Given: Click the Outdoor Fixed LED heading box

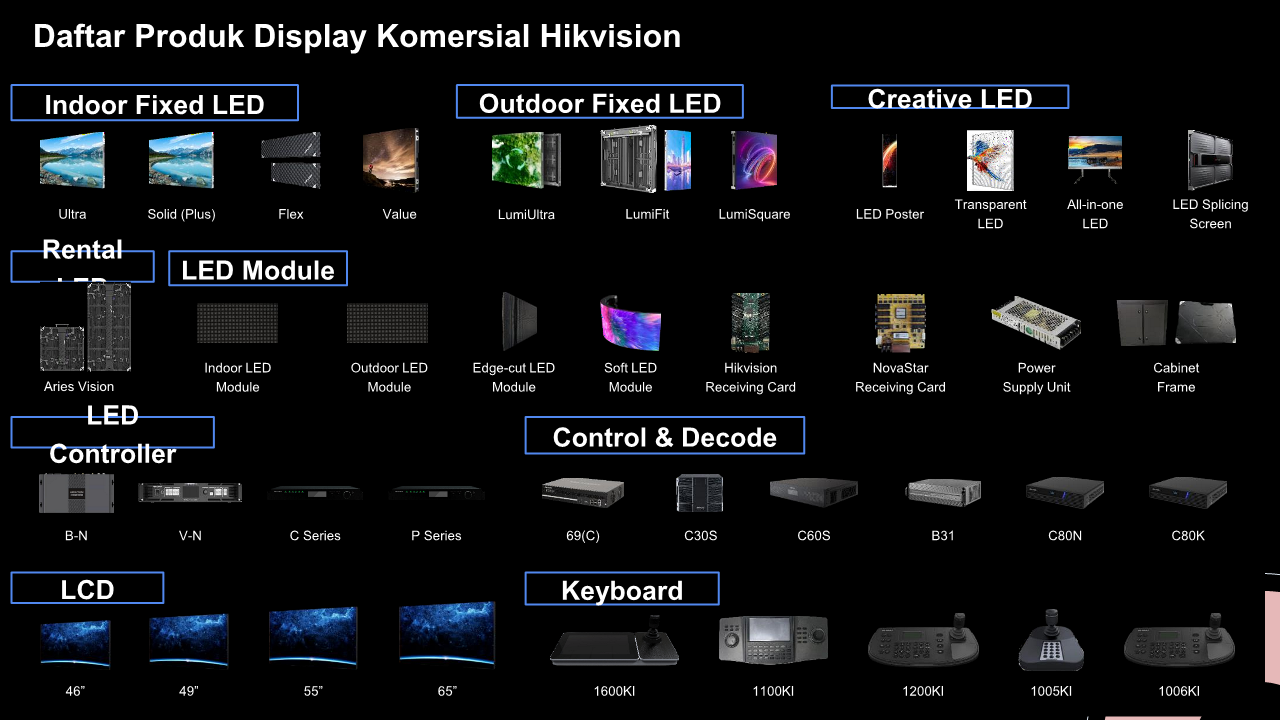Looking at the screenshot, I should coord(600,102).
